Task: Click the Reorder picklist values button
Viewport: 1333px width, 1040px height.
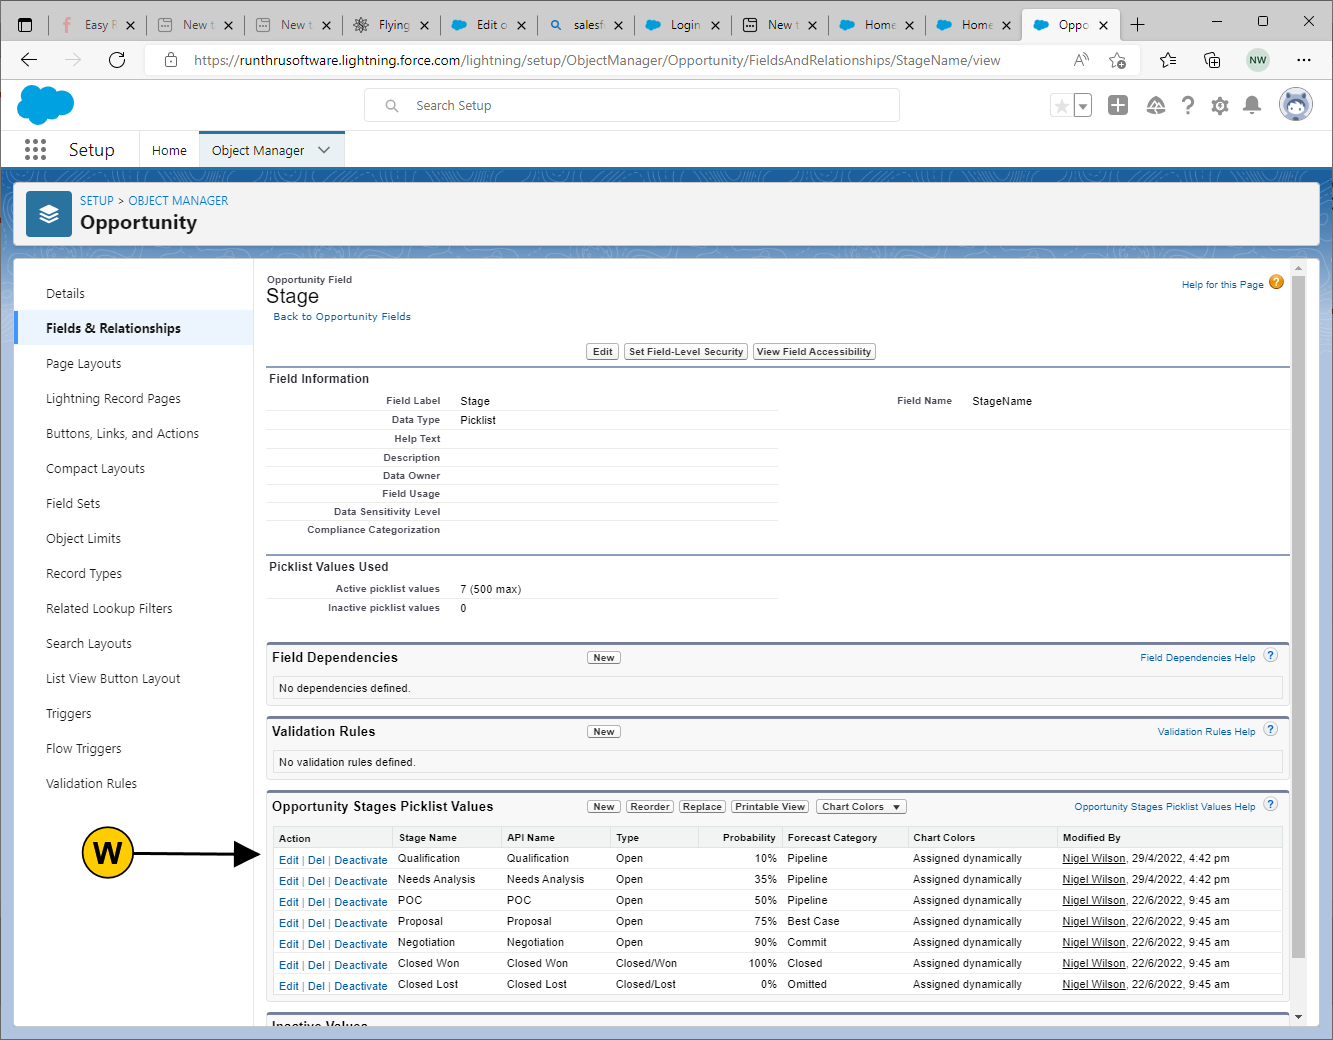Action: (649, 807)
